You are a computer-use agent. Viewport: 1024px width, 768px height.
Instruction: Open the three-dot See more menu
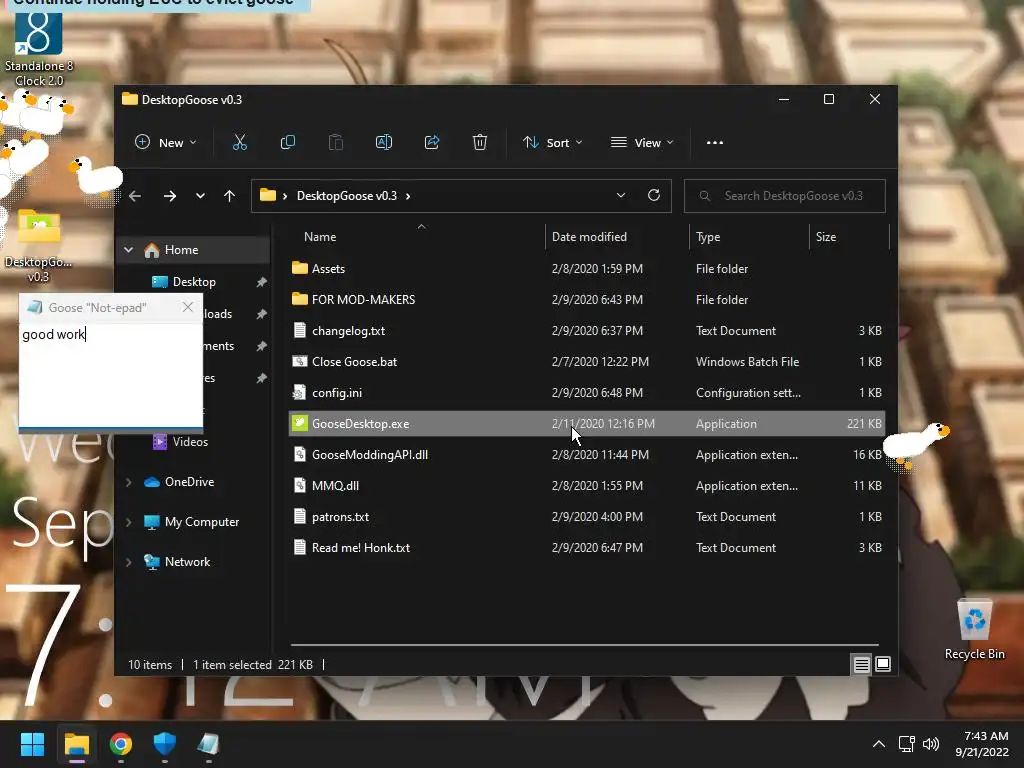pyautogui.click(x=714, y=142)
